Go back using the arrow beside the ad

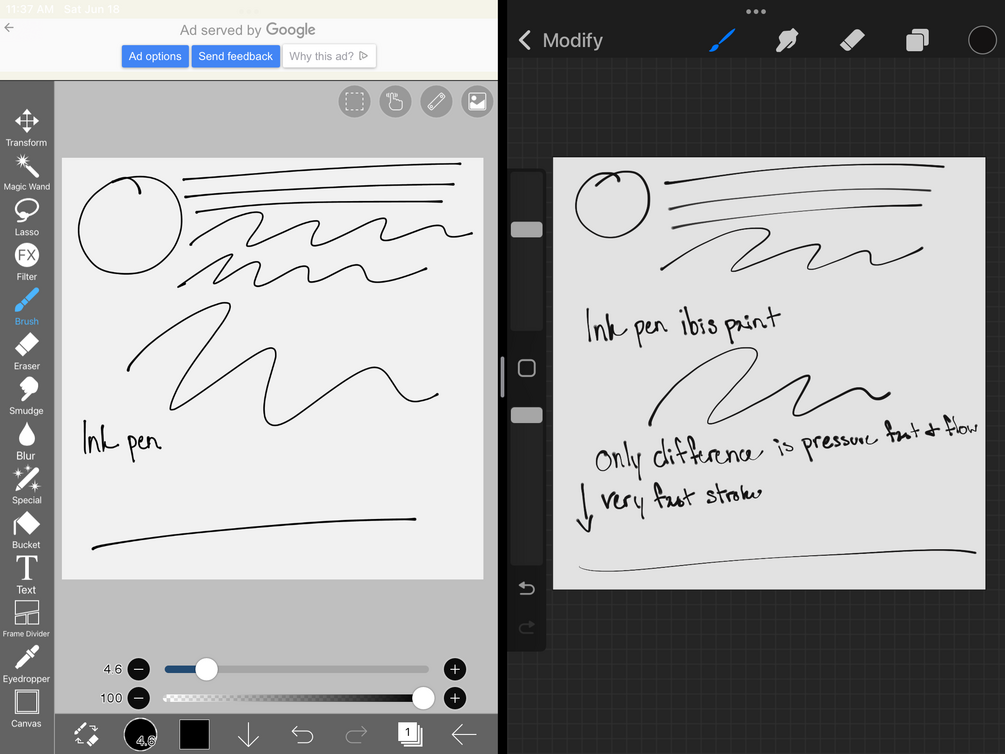(9, 28)
